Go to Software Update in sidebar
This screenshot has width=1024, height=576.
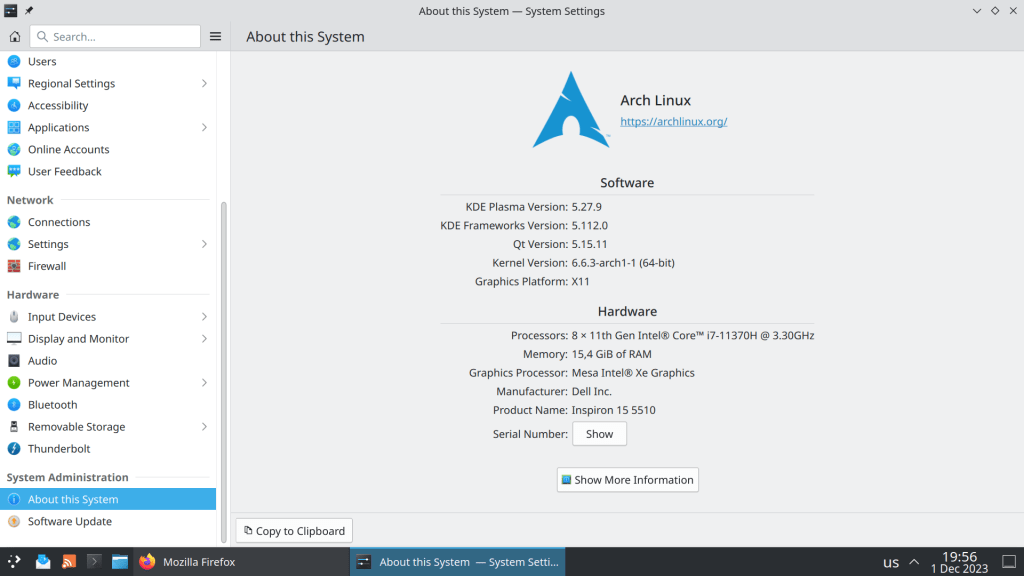pyautogui.click(x=69, y=522)
